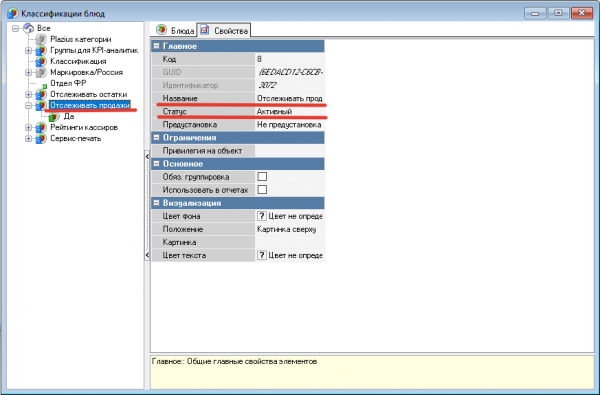Expand the Сервис-печать node
This screenshot has width=600, height=395.
click(29, 139)
